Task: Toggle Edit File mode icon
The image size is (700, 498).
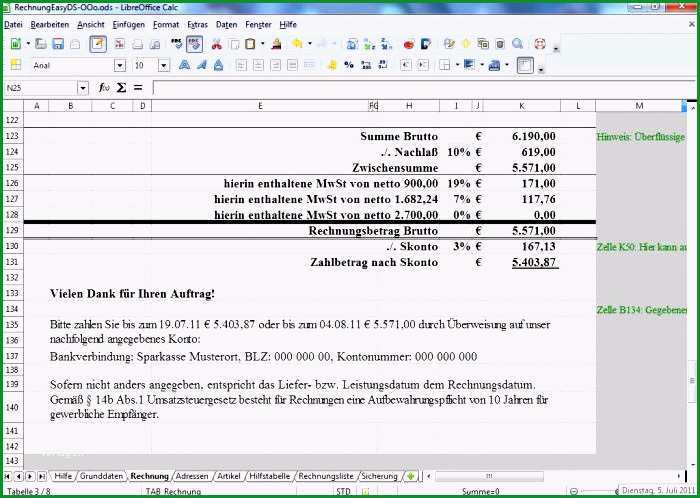Action: click(98, 44)
